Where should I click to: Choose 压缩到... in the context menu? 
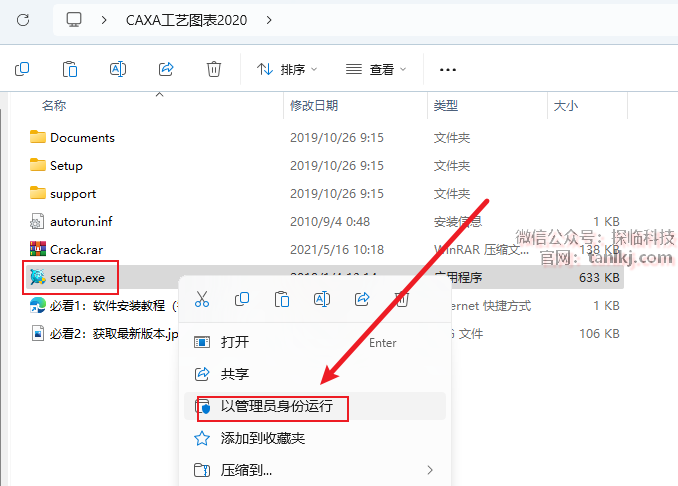tap(315, 470)
